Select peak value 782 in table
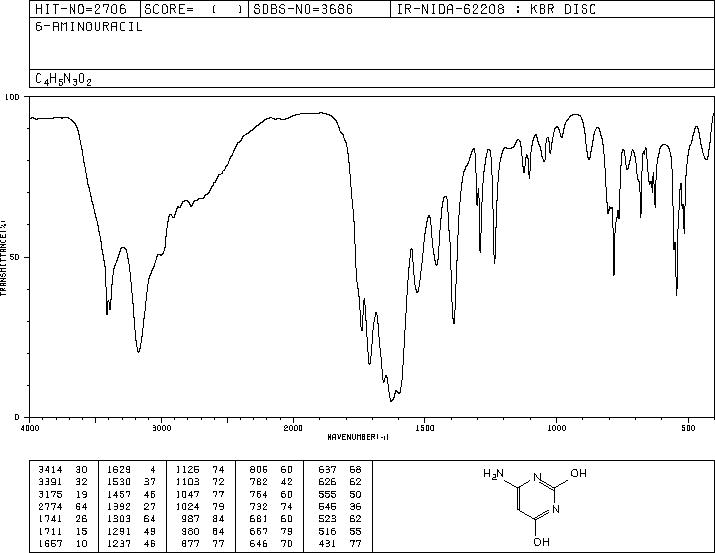This screenshot has height=553, width=715. 259,482
